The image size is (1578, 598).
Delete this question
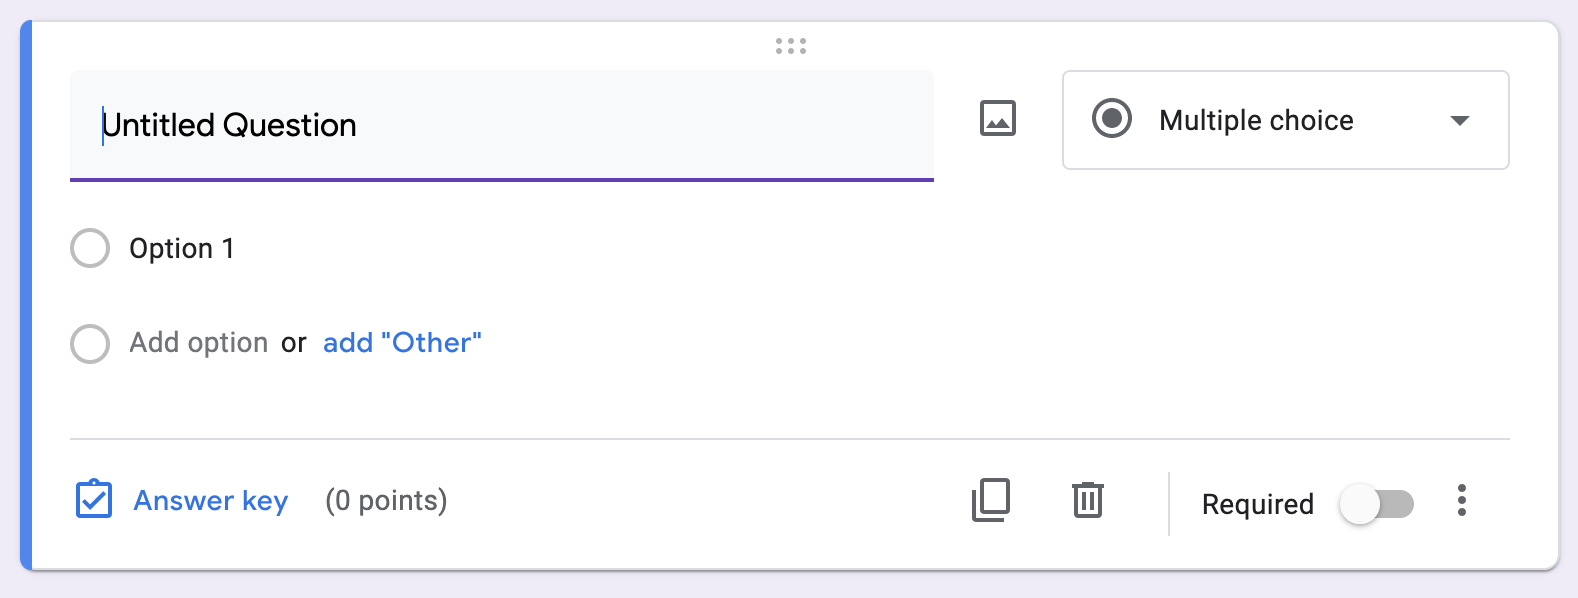click(1088, 501)
